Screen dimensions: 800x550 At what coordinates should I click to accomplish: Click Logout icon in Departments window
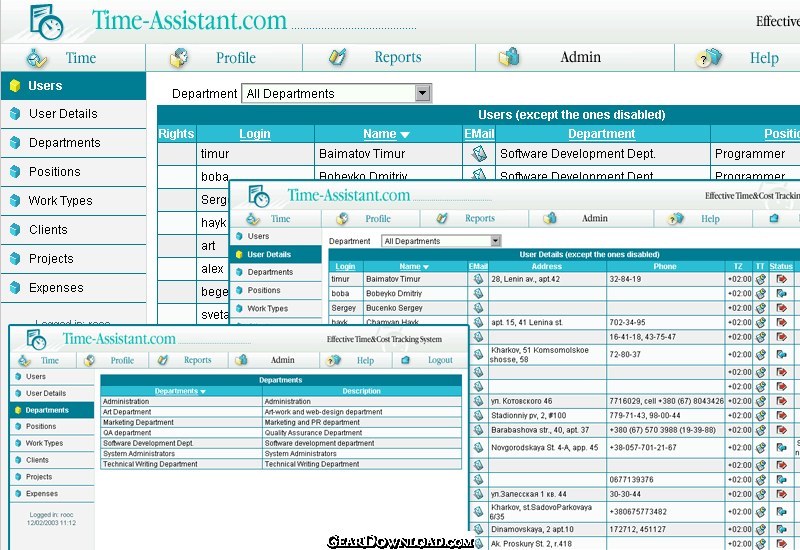(406, 360)
